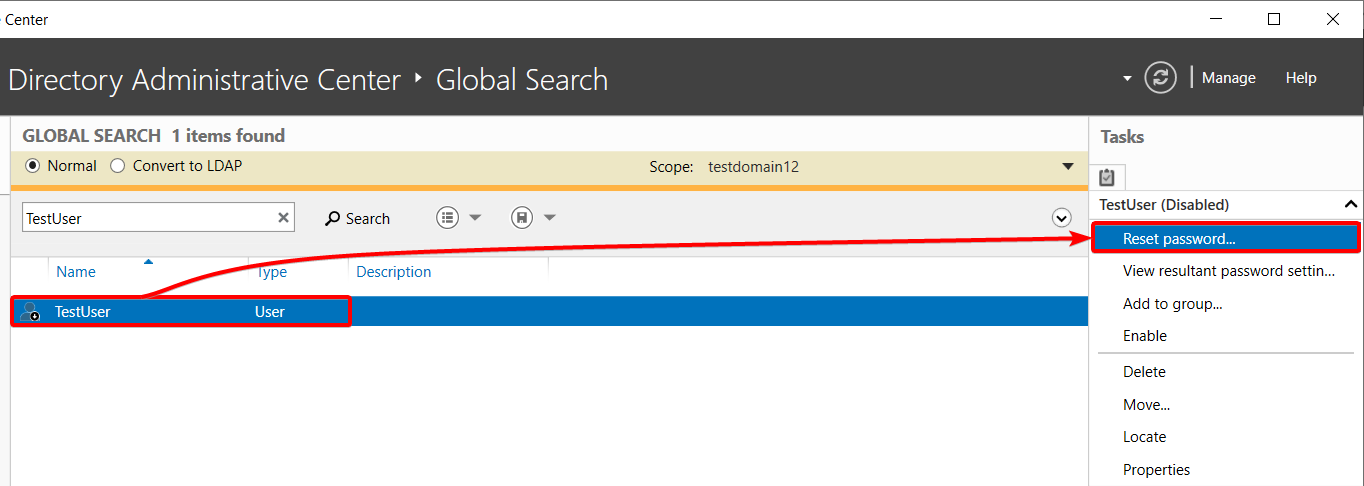This screenshot has height=486, width=1364.
Task: Open the dropdown arrow beside save query icon
Action: [x=549, y=218]
